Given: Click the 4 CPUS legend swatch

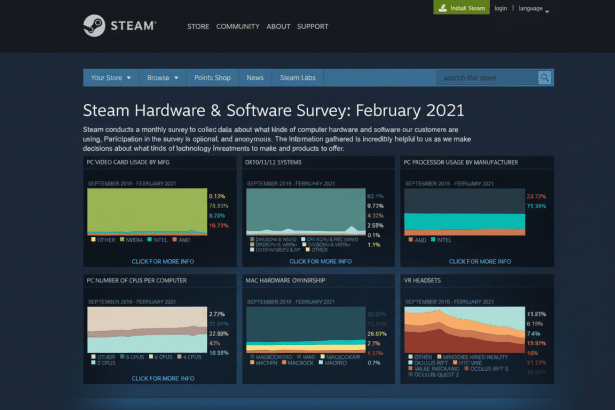Looking at the screenshot, I should [x=179, y=357].
